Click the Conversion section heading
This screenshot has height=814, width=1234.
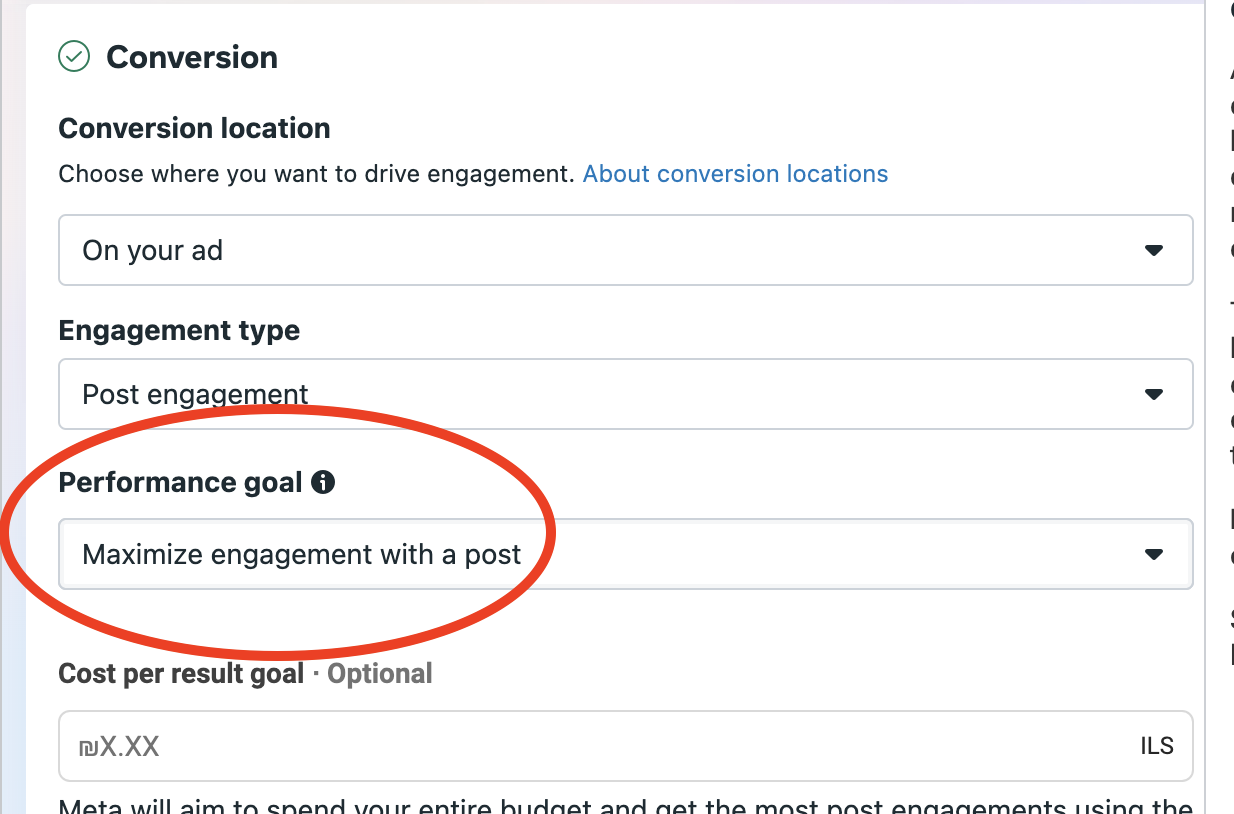coord(192,57)
